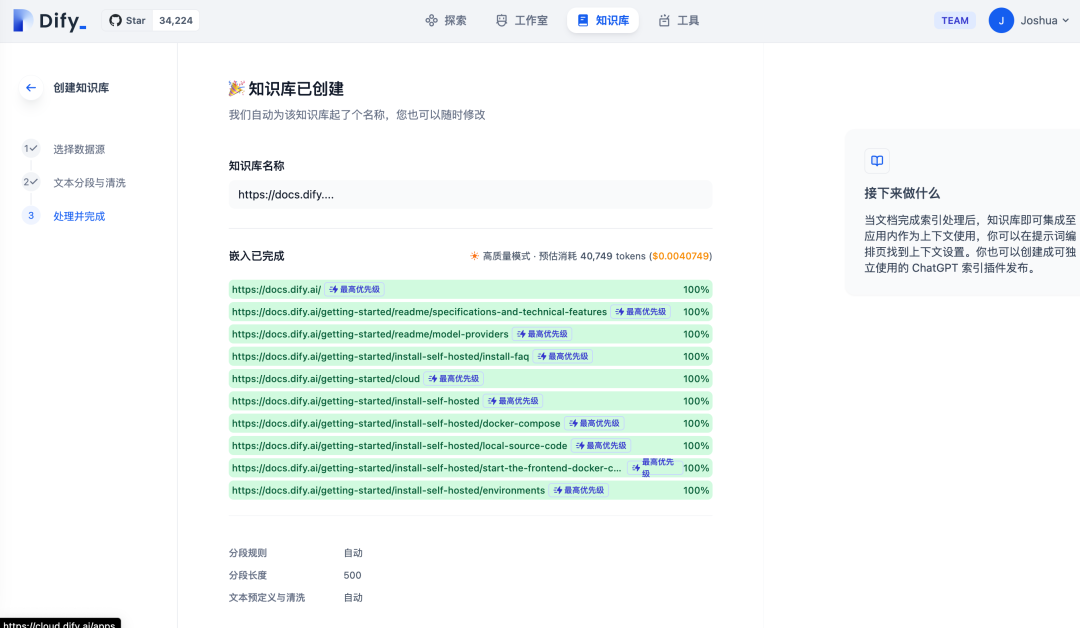Click the install-faq document row
The width and height of the screenshot is (1080, 628).
pos(470,356)
